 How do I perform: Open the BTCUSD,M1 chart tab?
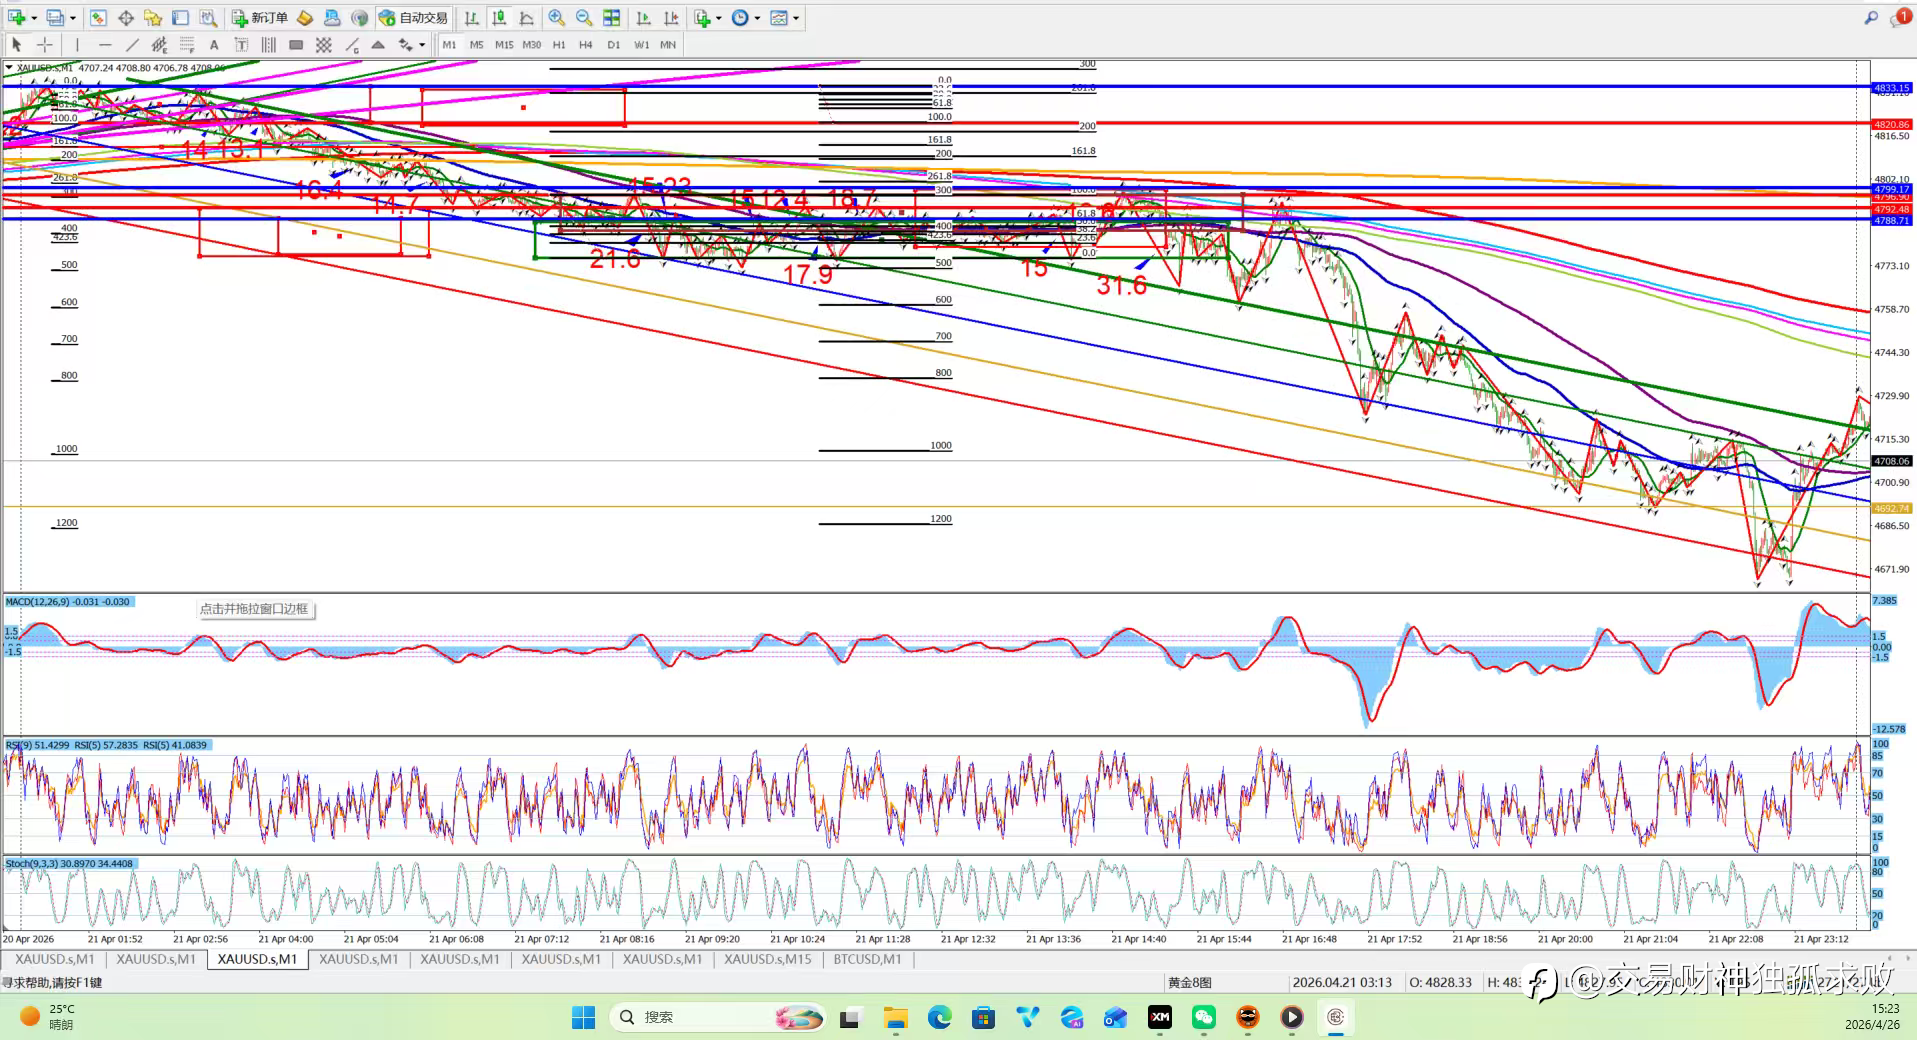pyautogui.click(x=867, y=959)
